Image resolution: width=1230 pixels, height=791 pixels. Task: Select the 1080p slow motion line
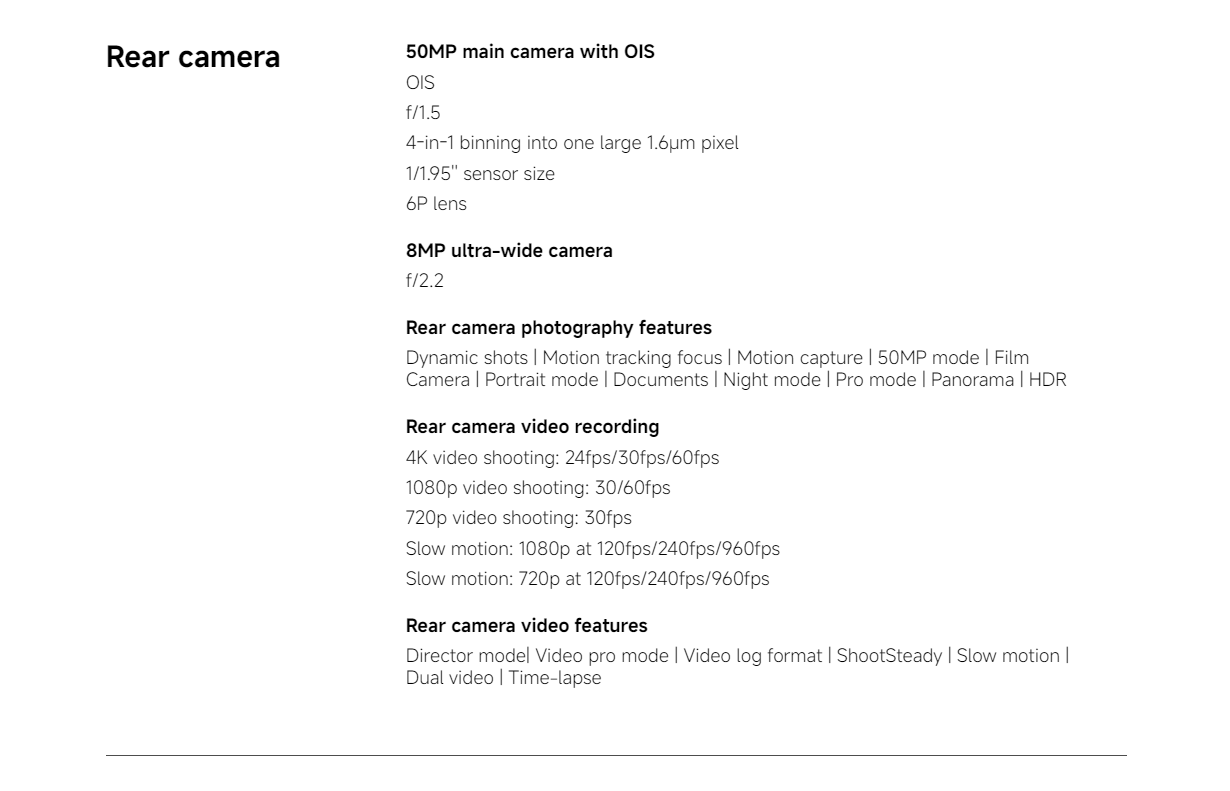click(592, 548)
